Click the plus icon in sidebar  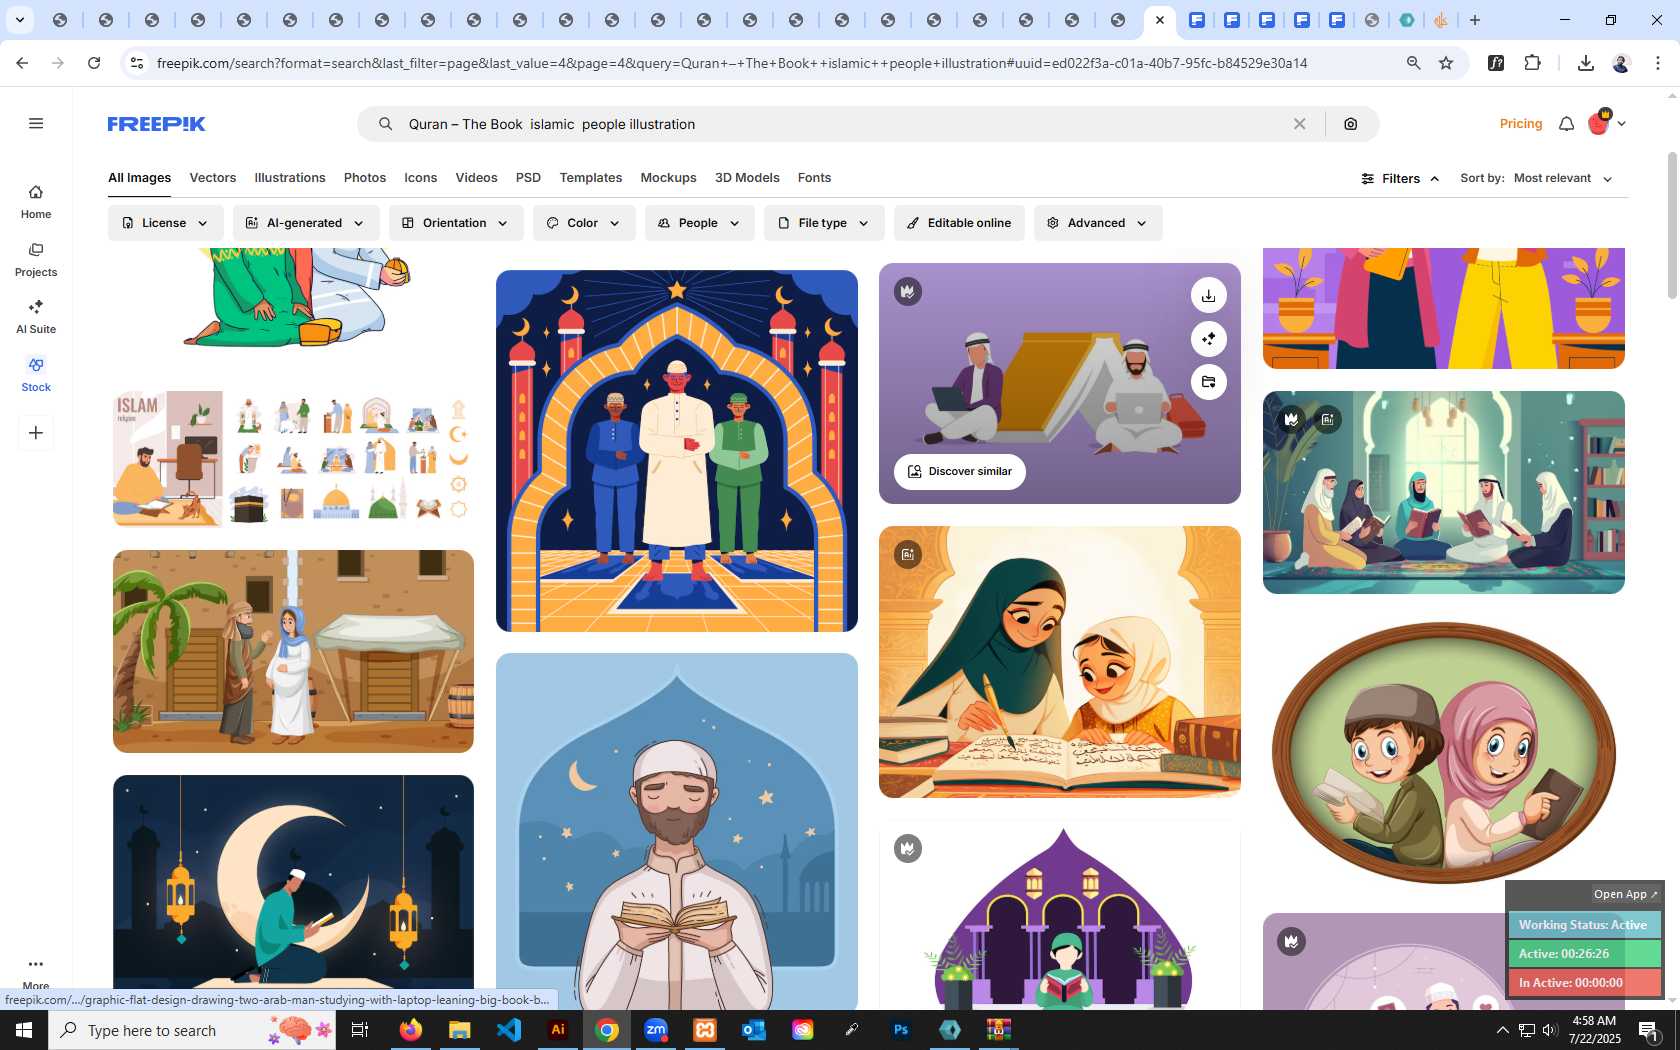click(x=36, y=433)
